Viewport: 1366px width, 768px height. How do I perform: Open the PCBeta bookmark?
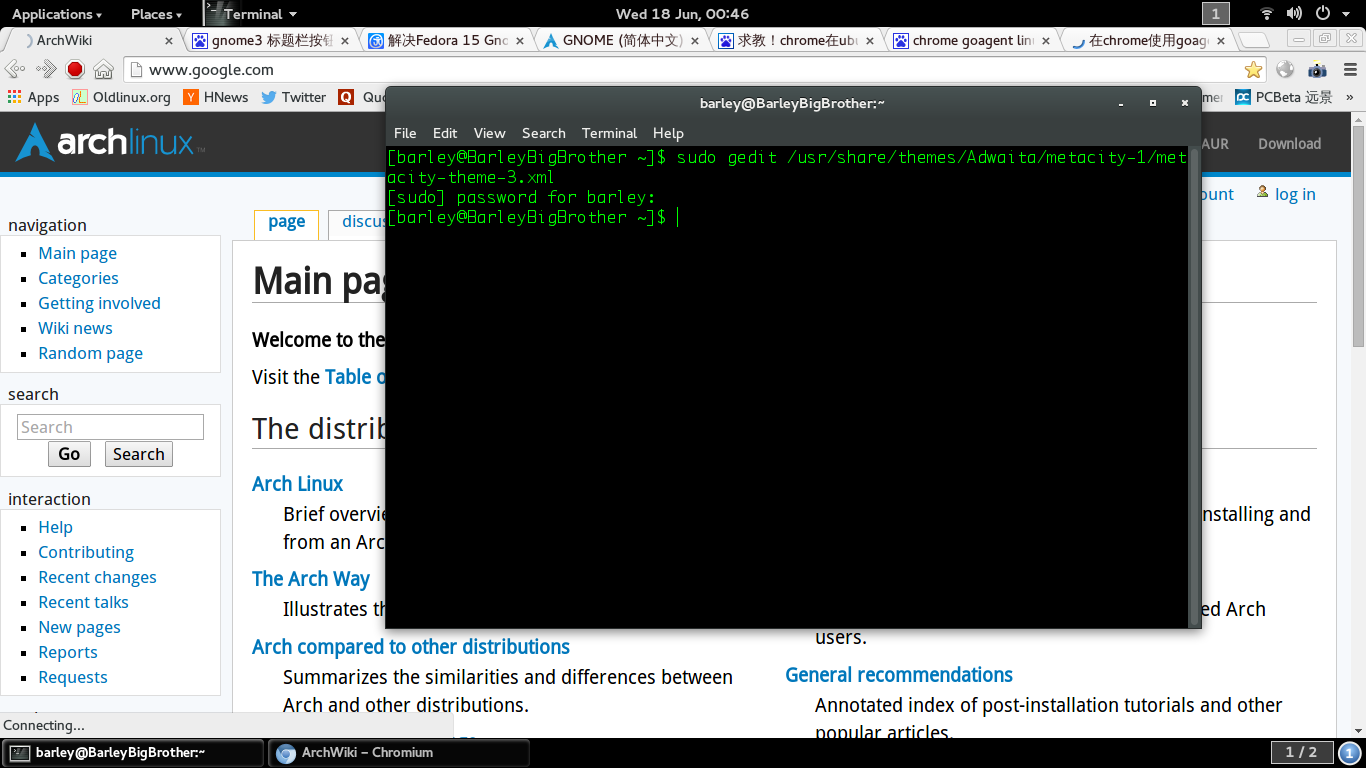pos(1285,97)
